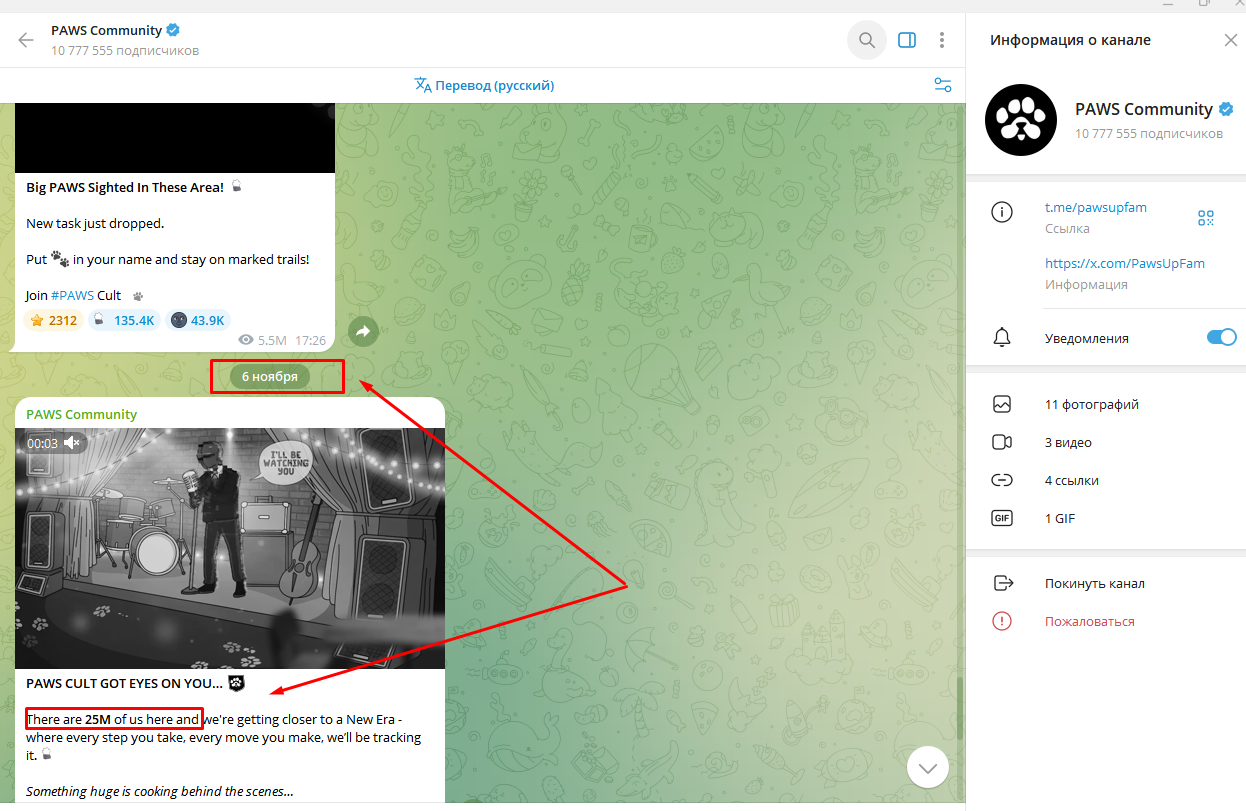Viewport: 1246px width, 811px height.
Task: Click the 17:26 post timestamp
Action: pos(310,340)
